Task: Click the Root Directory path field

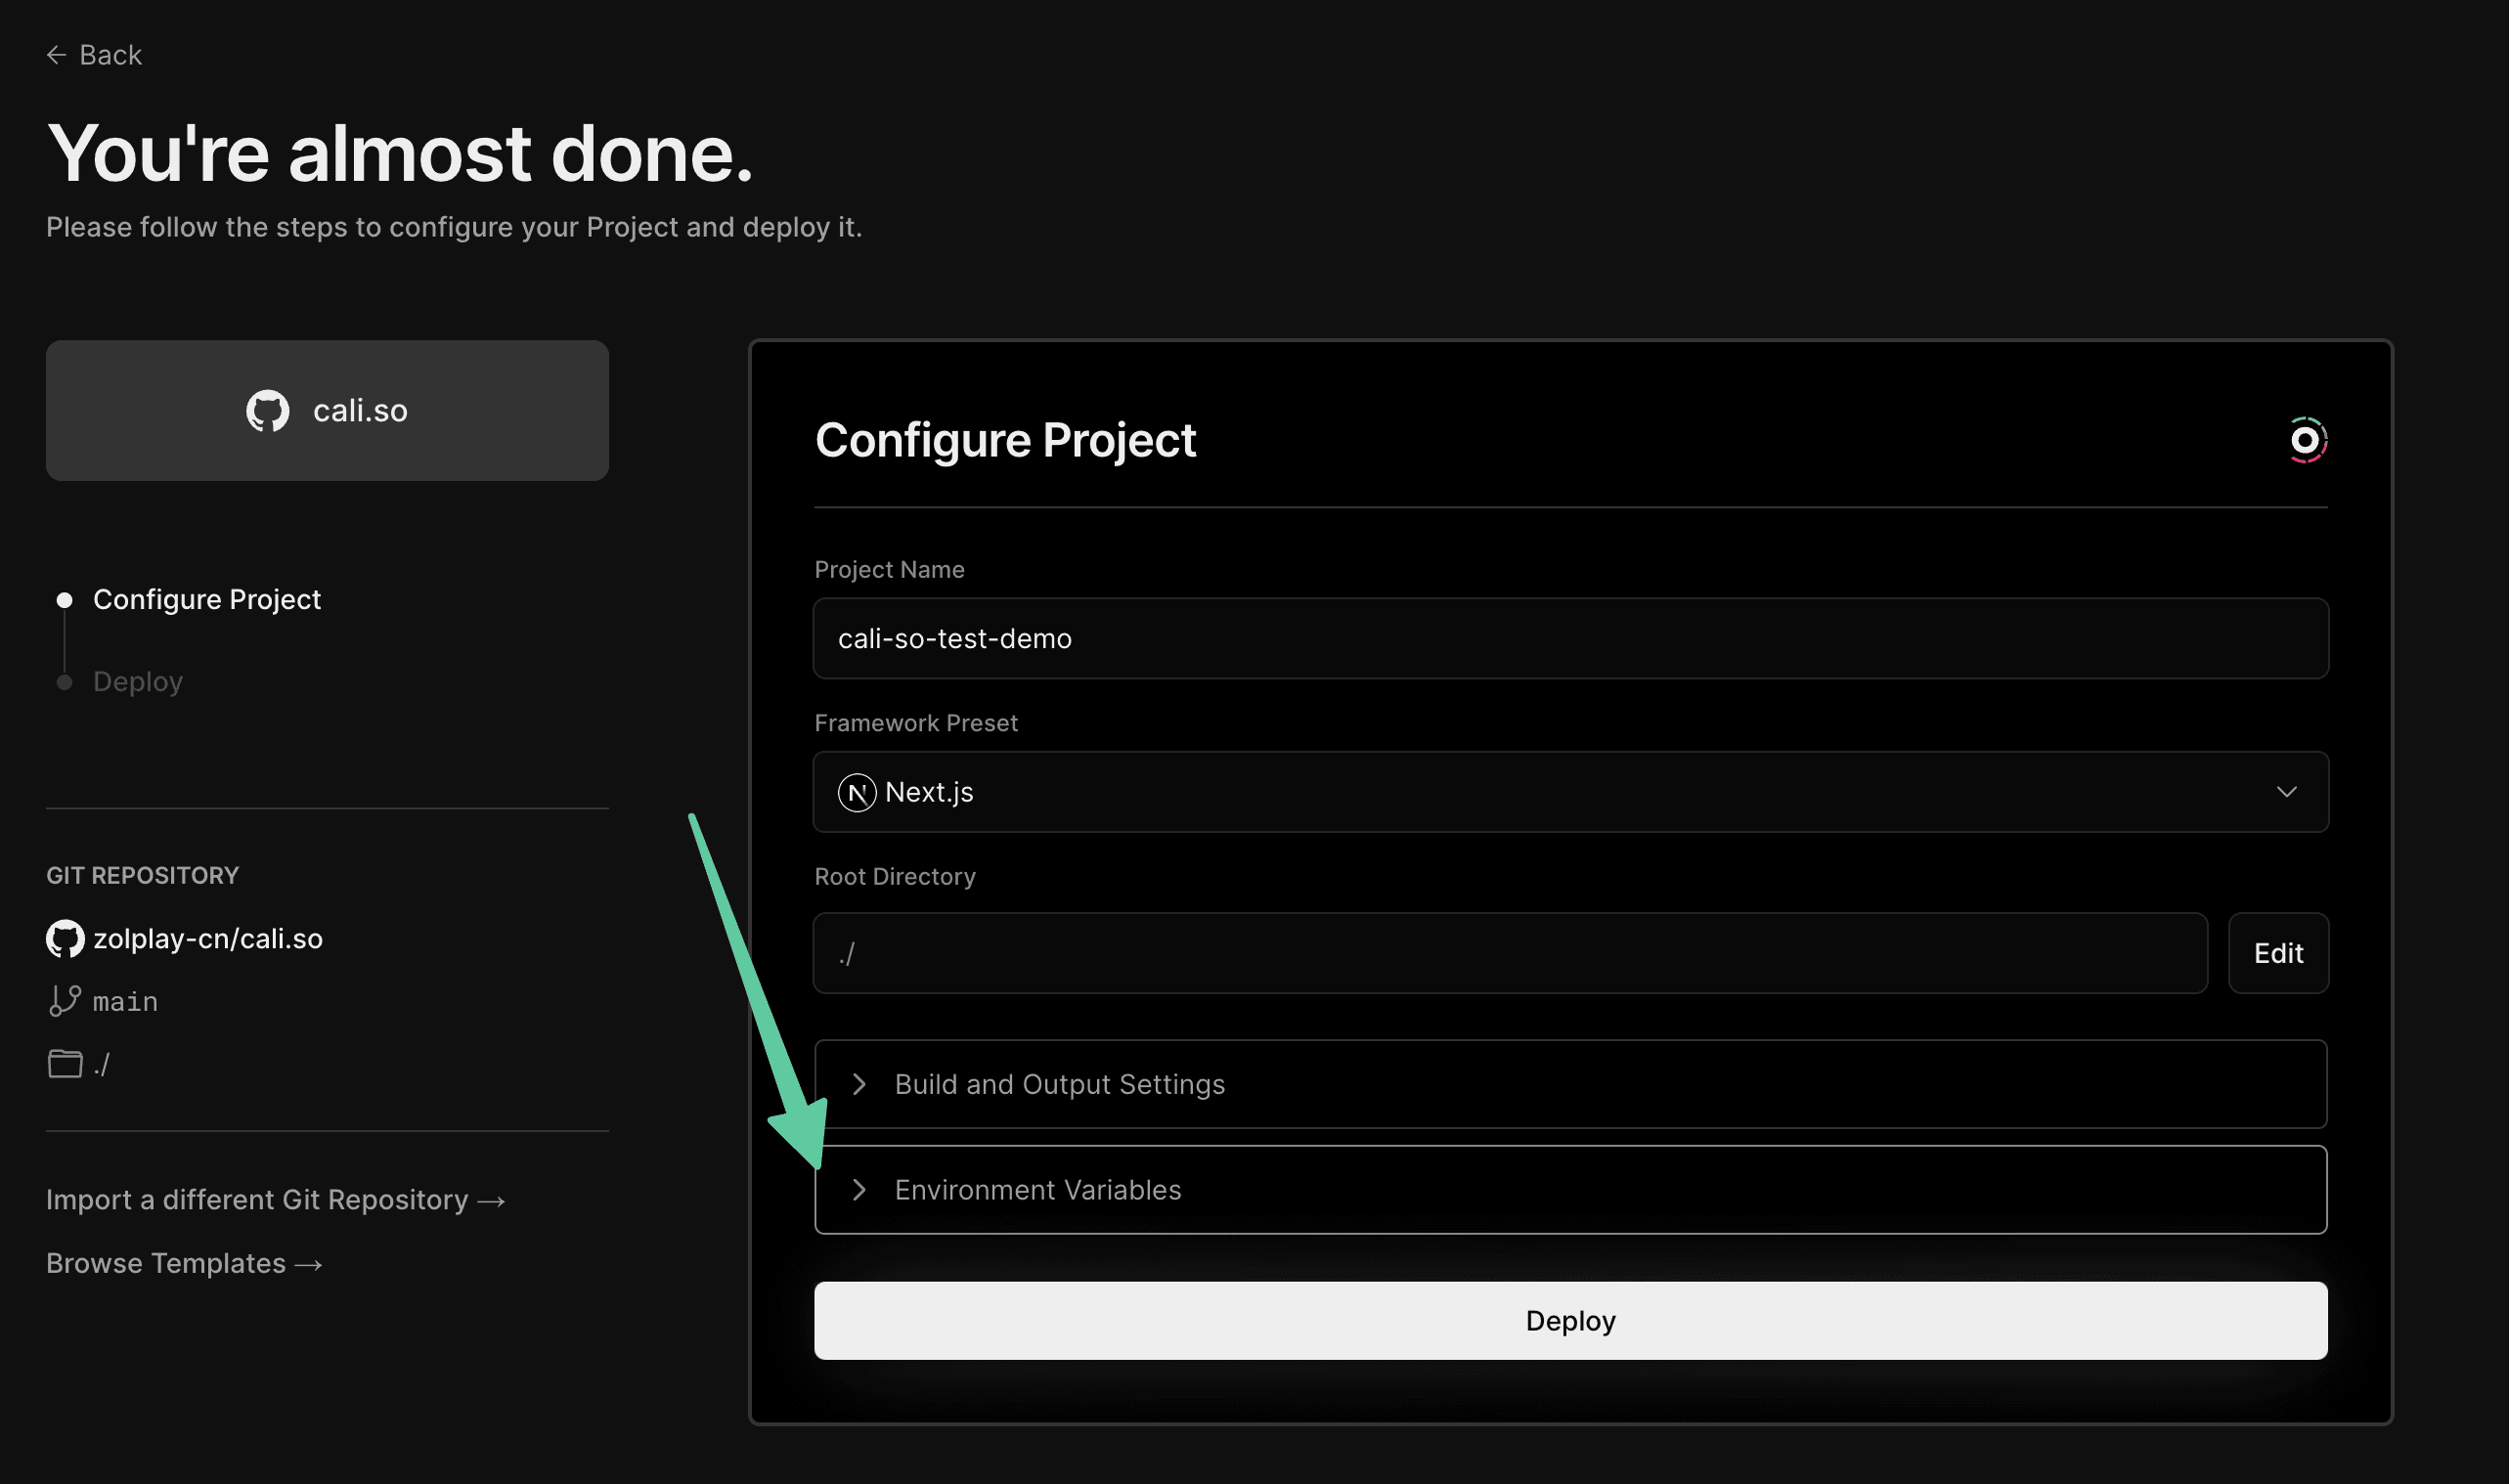Action: coord(1510,954)
